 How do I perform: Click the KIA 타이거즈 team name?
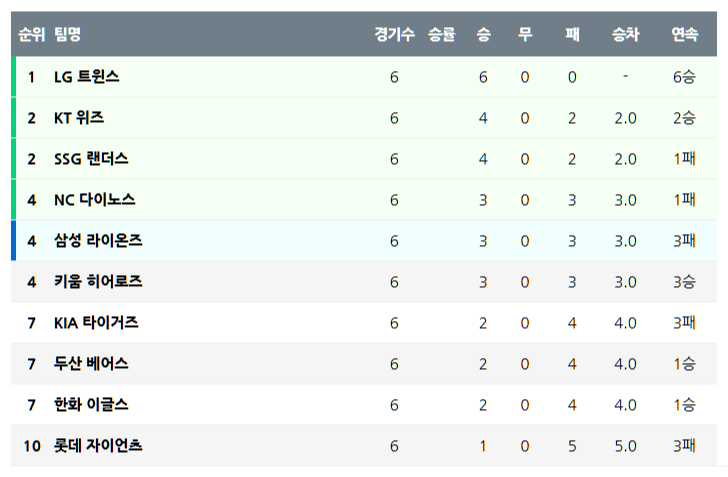point(96,323)
